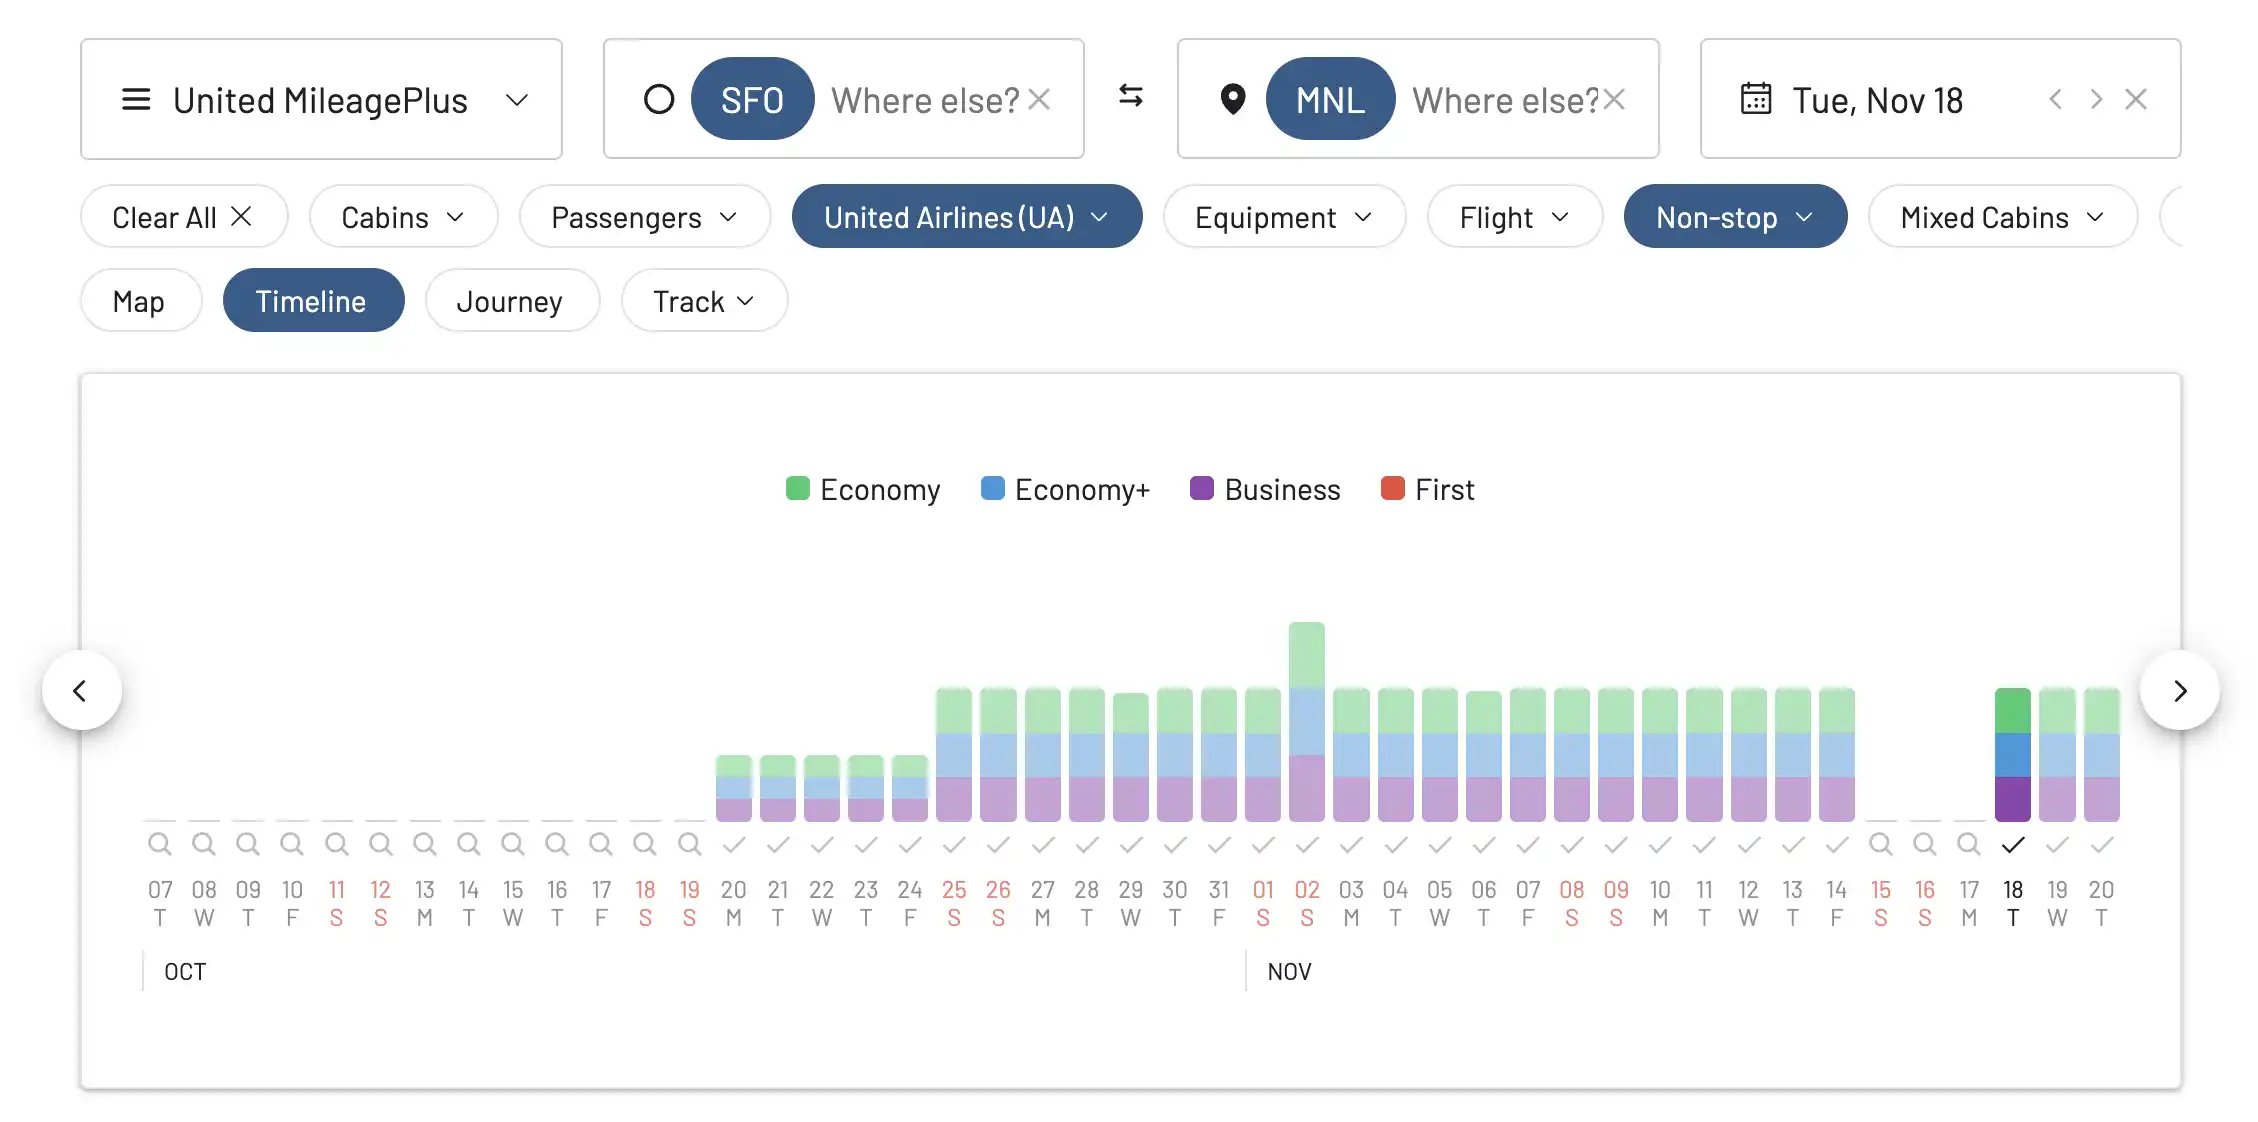Switch to the Timeline view tab

point(313,301)
